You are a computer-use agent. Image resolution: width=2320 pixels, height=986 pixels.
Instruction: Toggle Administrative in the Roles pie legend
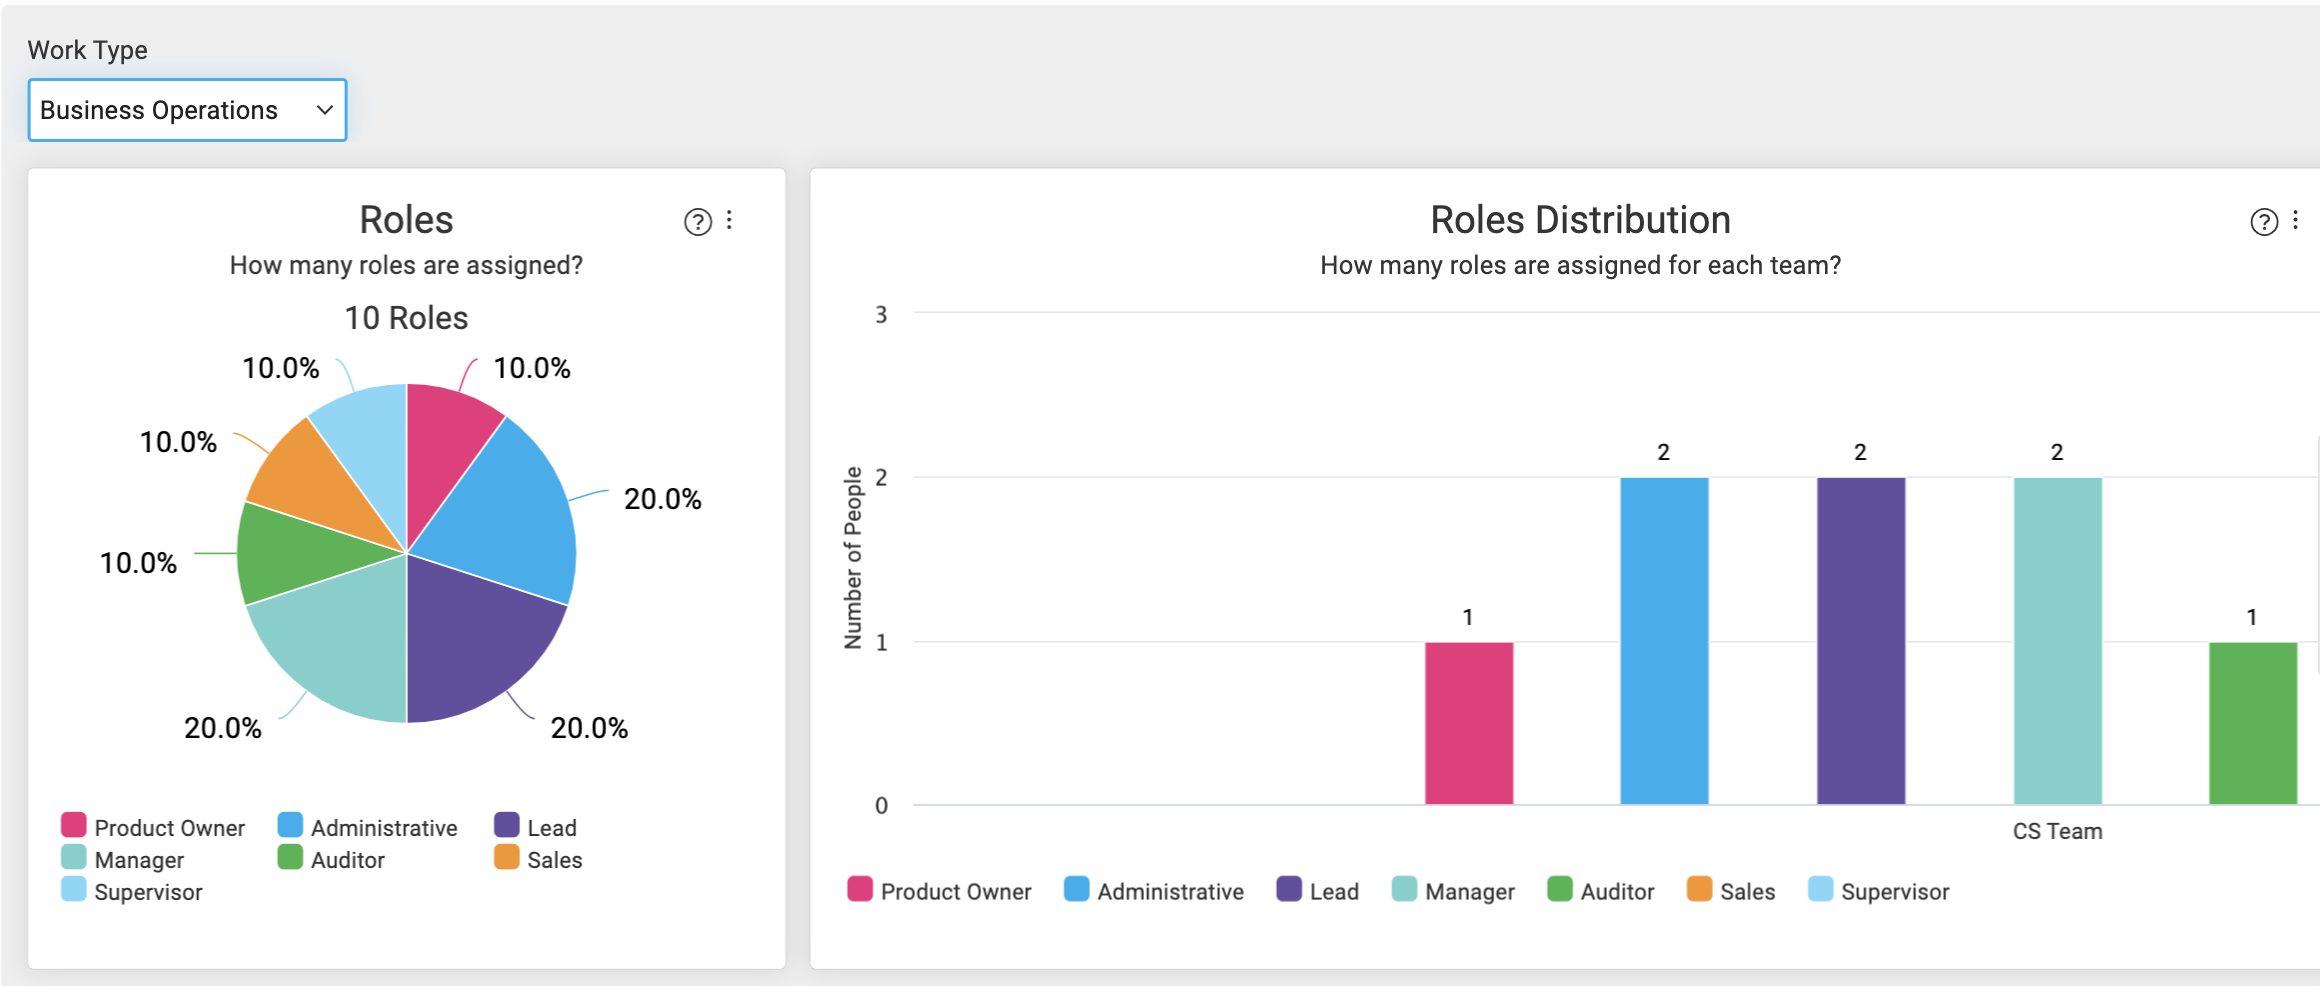[x=368, y=827]
